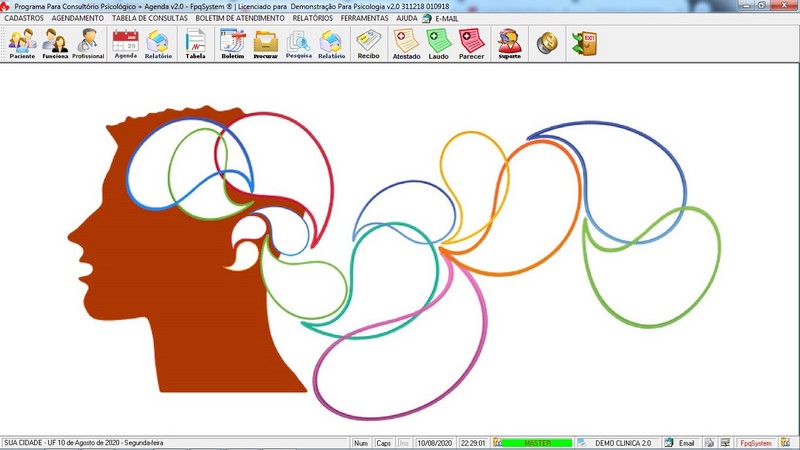
Task: Open the Agenda calendar icon
Action: (x=126, y=43)
